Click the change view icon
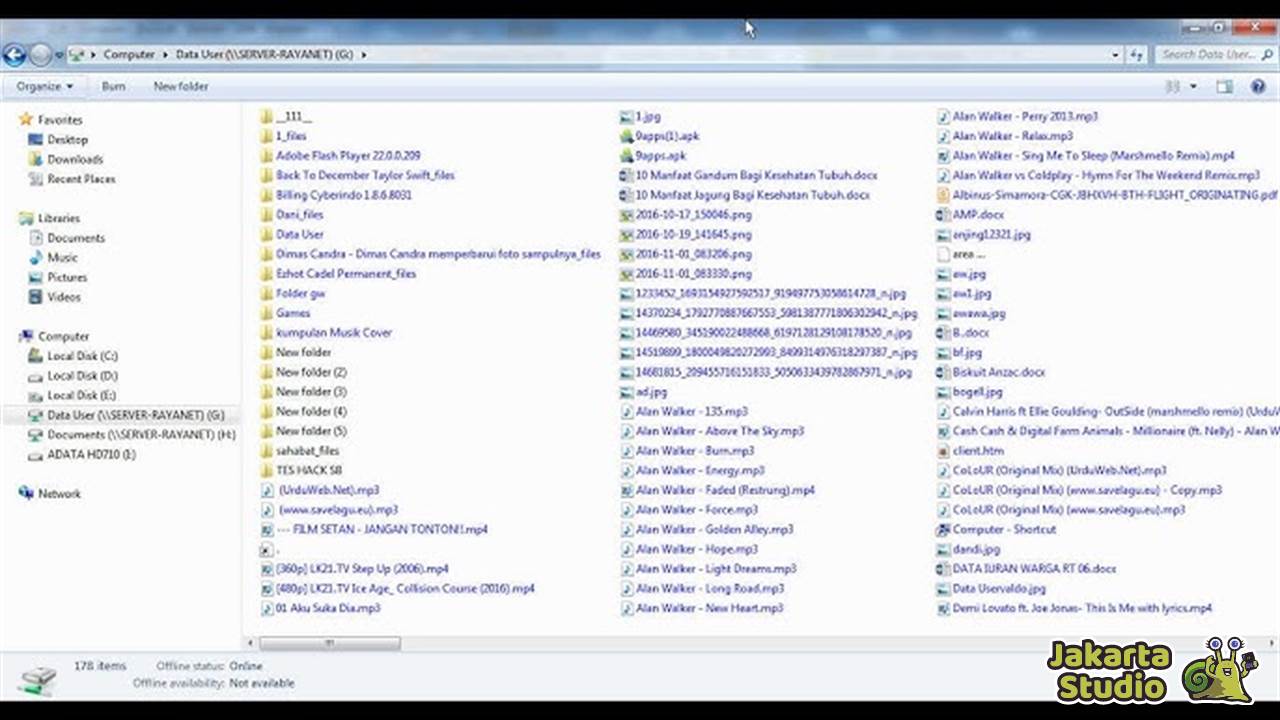Screen dimensions: 1280x720 pyautogui.click(x=1173, y=87)
